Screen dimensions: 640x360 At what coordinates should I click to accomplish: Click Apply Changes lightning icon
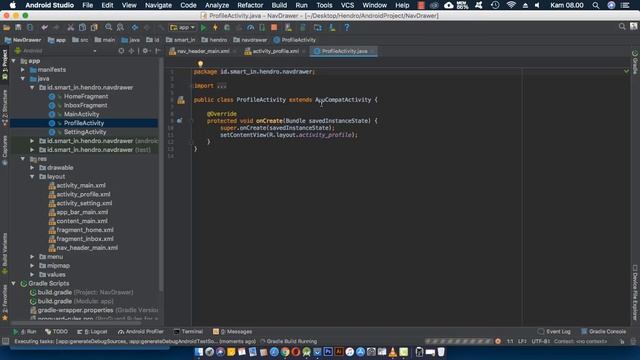[x=215, y=27]
